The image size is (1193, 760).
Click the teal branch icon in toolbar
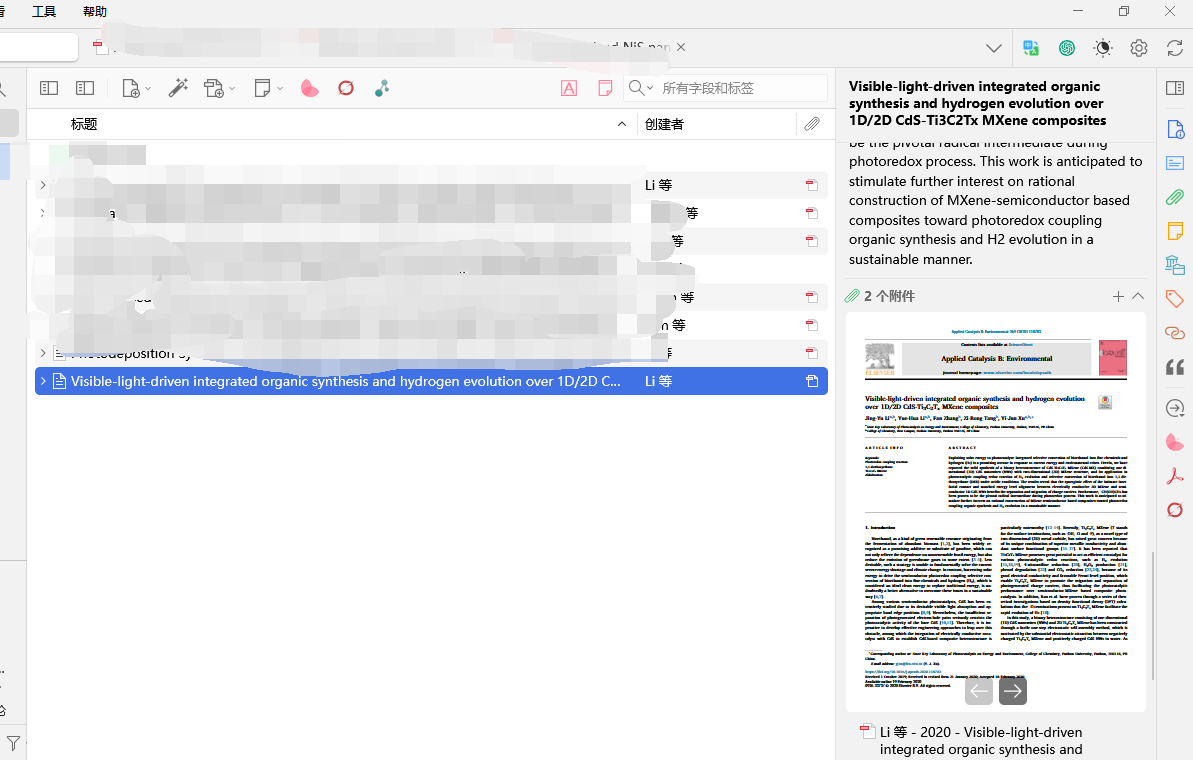point(382,88)
